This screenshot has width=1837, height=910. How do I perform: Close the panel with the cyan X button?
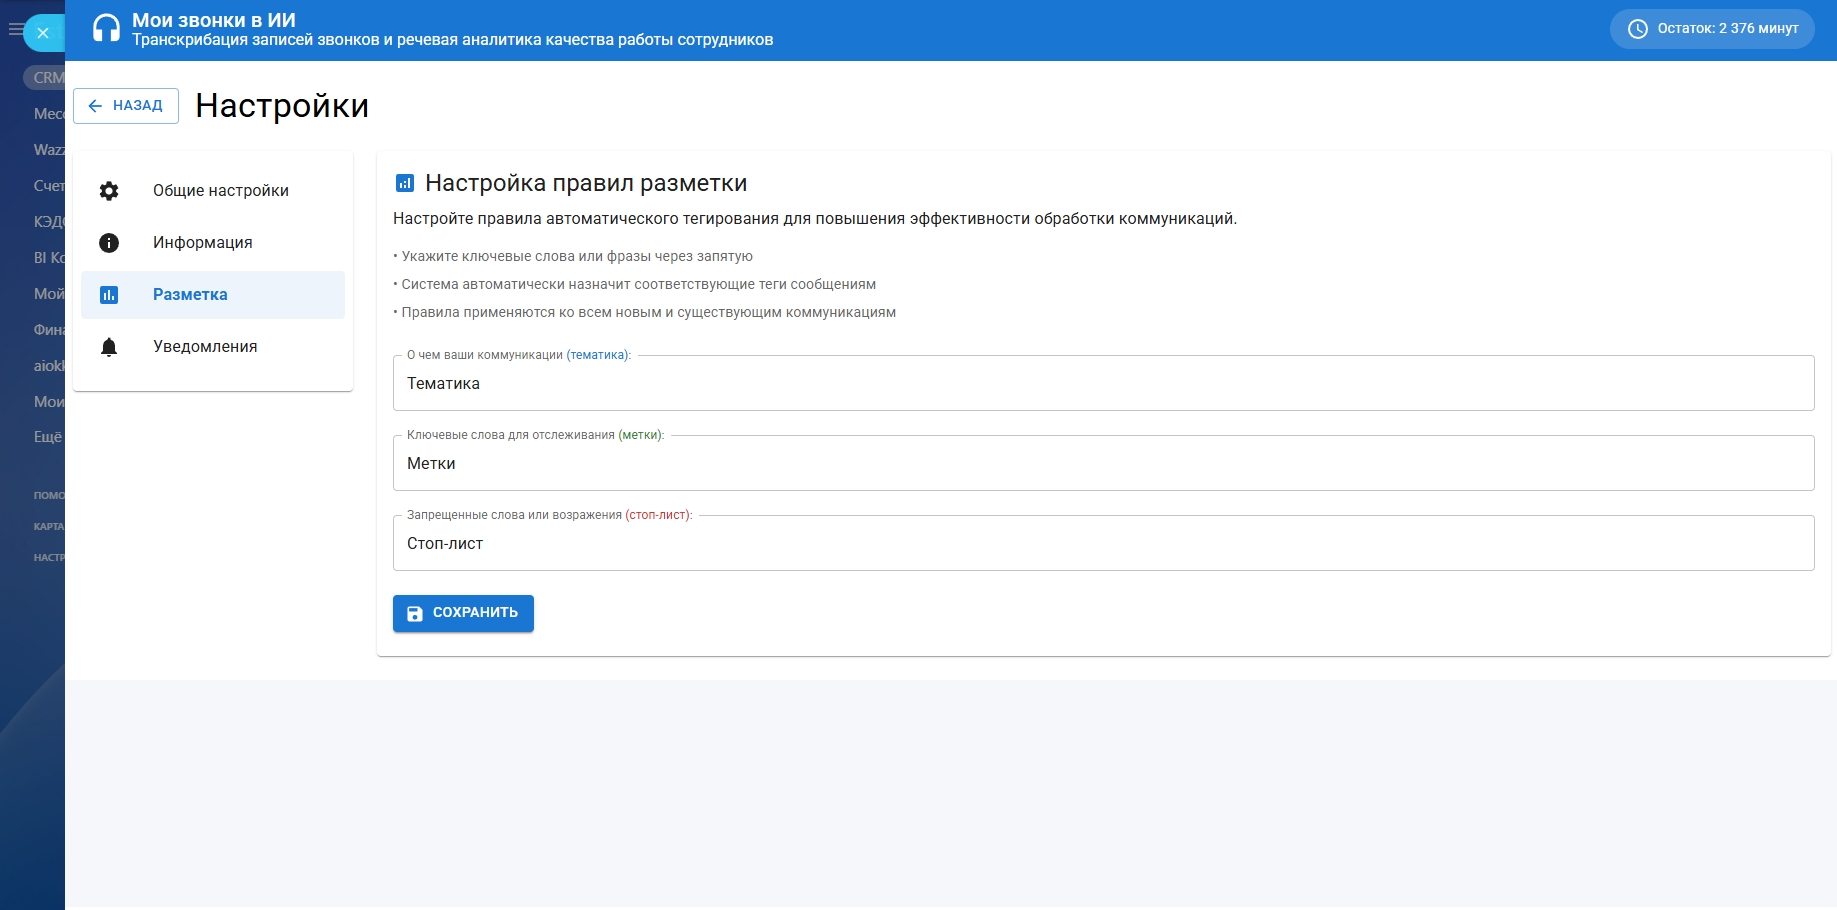coord(43,33)
